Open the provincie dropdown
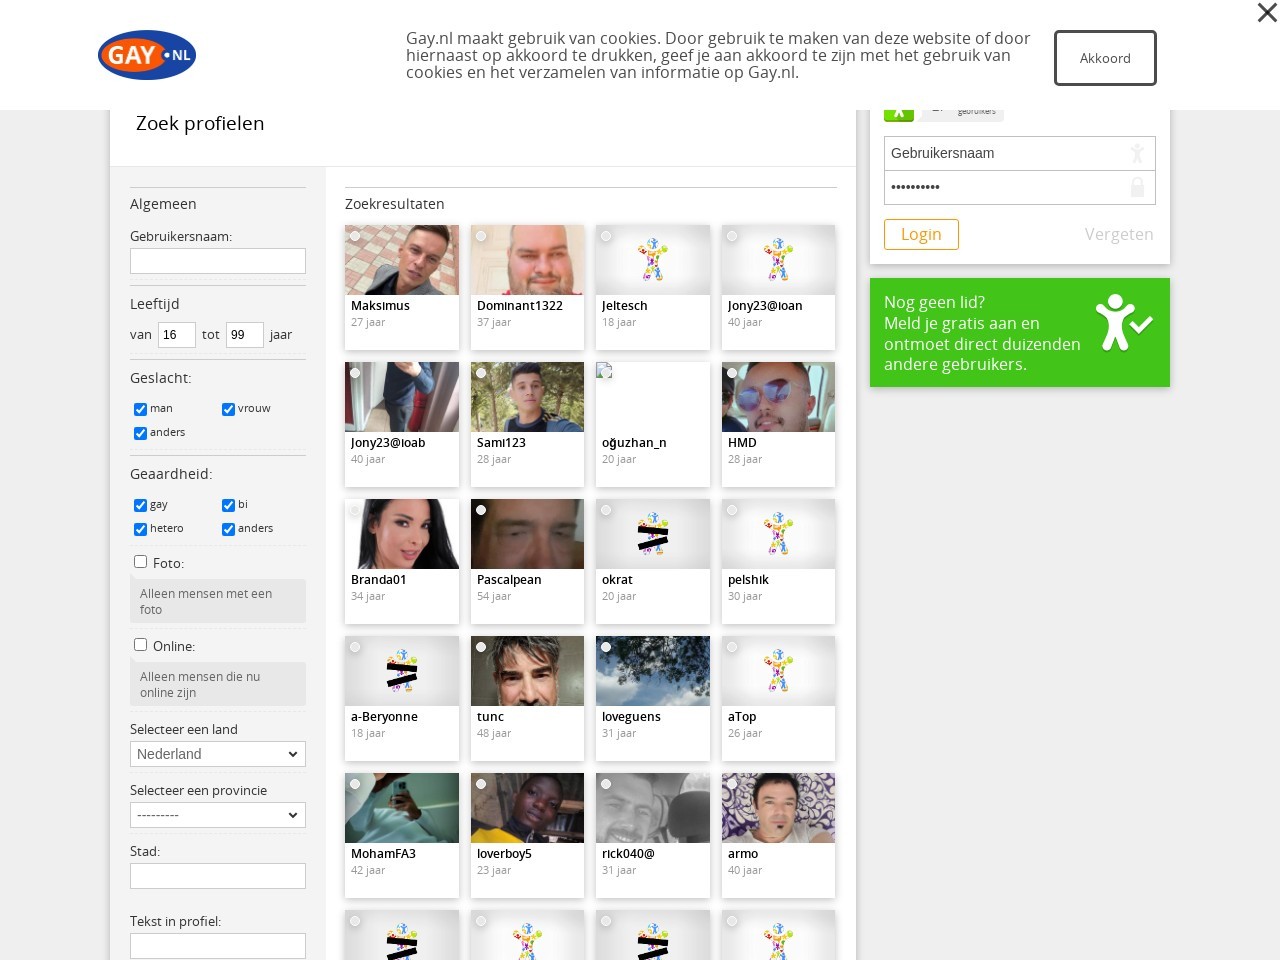This screenshot has height=960, width=1280. pyautogui.click(x=218, y=815)
